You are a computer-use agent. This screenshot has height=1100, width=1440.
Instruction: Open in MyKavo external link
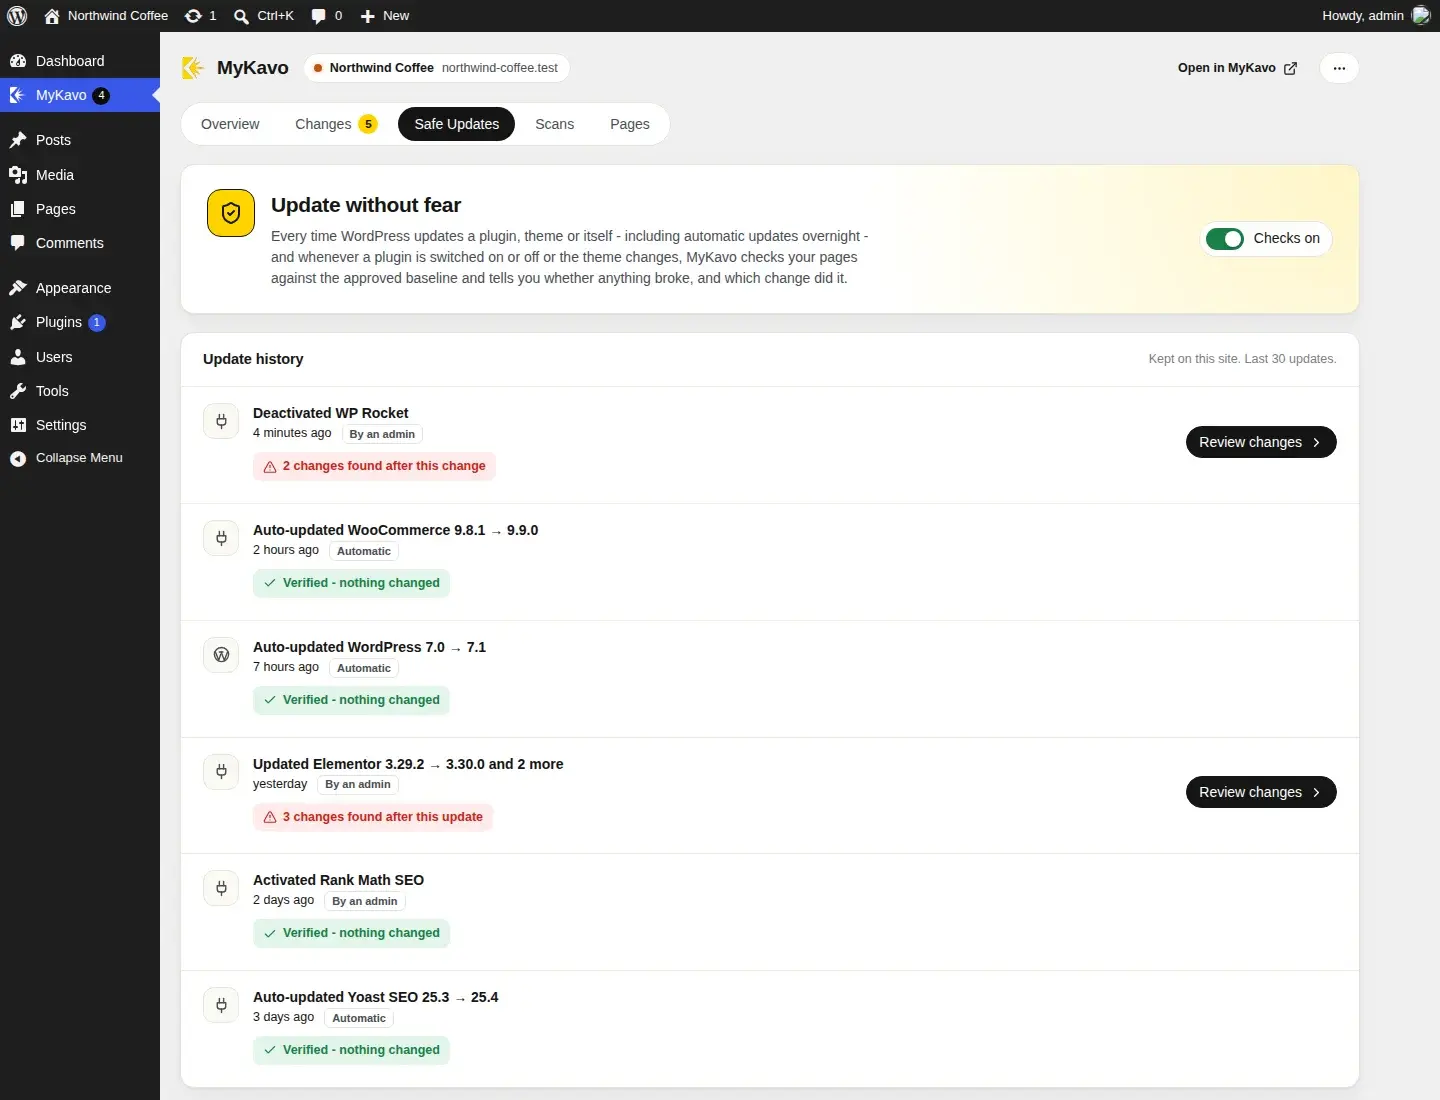click(x=1237, y=68)
